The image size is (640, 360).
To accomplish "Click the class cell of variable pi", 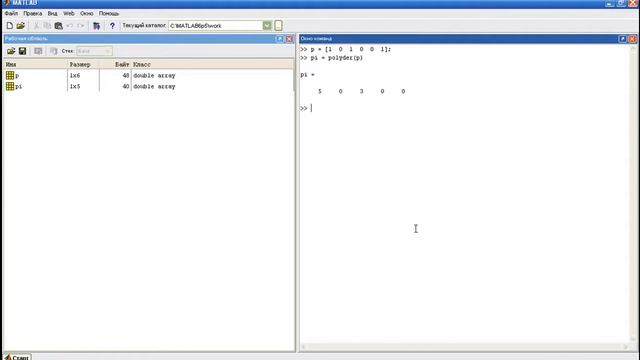I will point(154,87).
